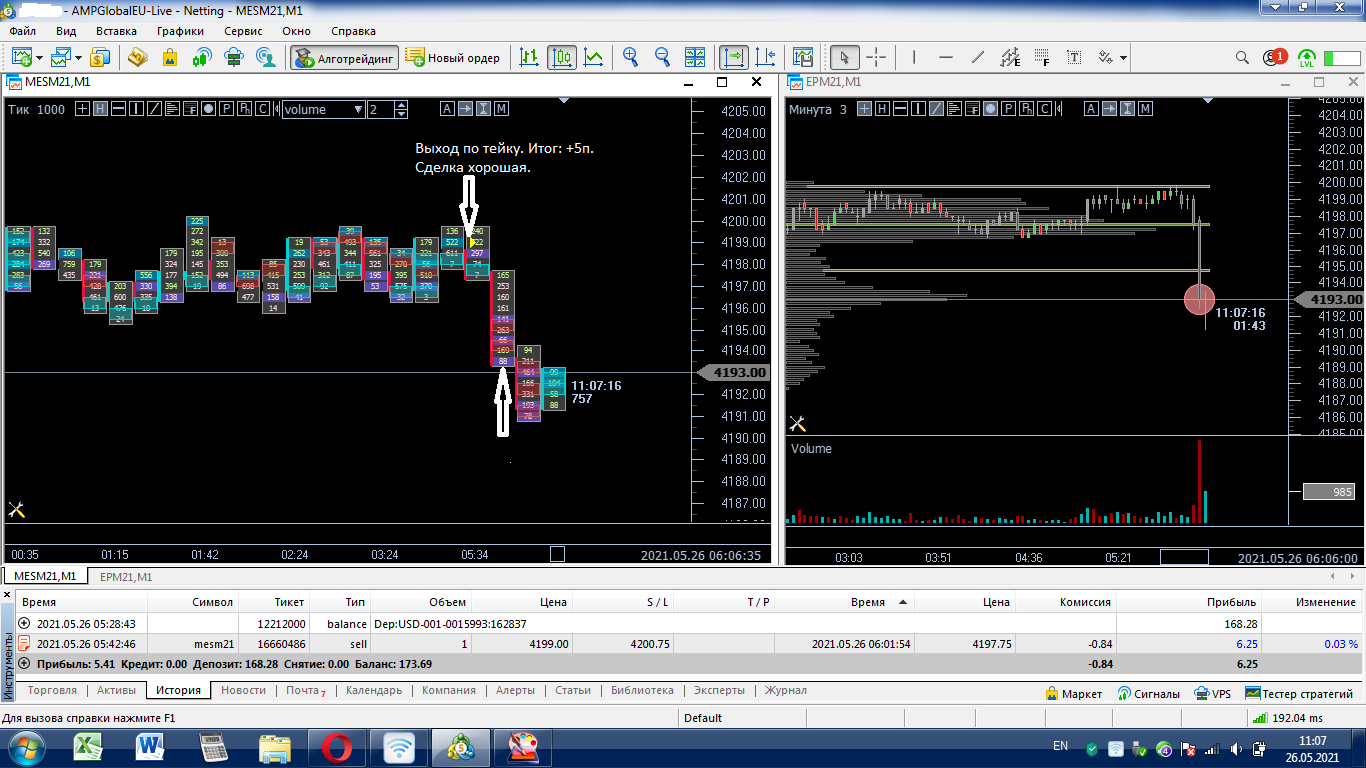This screenshot has height=768, width=1366.
Task: Open the volume dropdown in MESM21 chart
Action: point(323,109)
